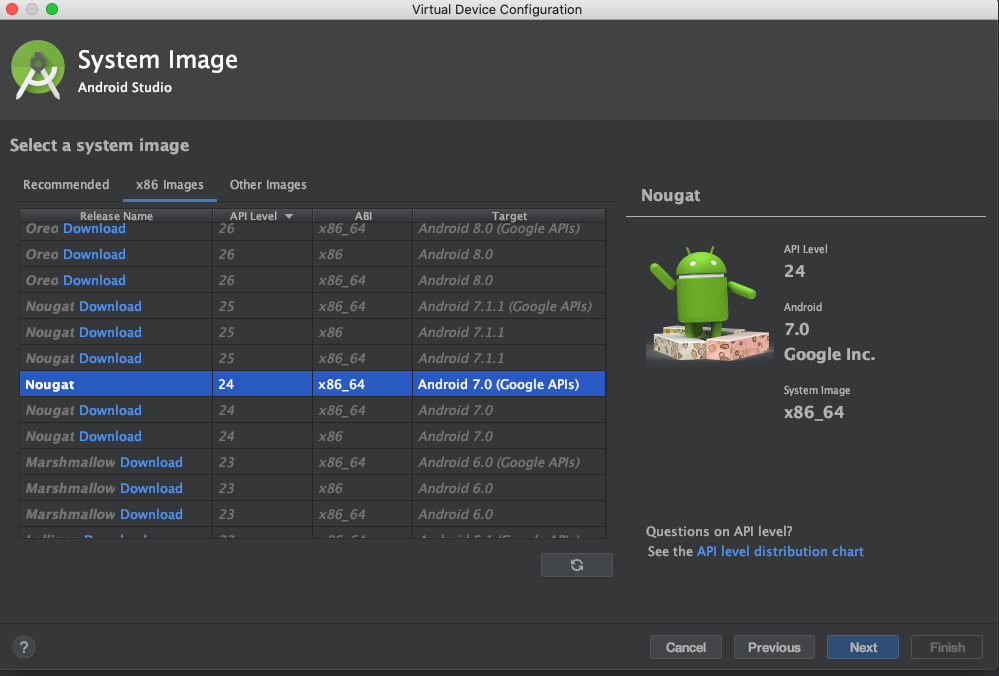Click the 'Google Inc.' vendor text
Screen dimensions: 999x676
tap(829, 355)
